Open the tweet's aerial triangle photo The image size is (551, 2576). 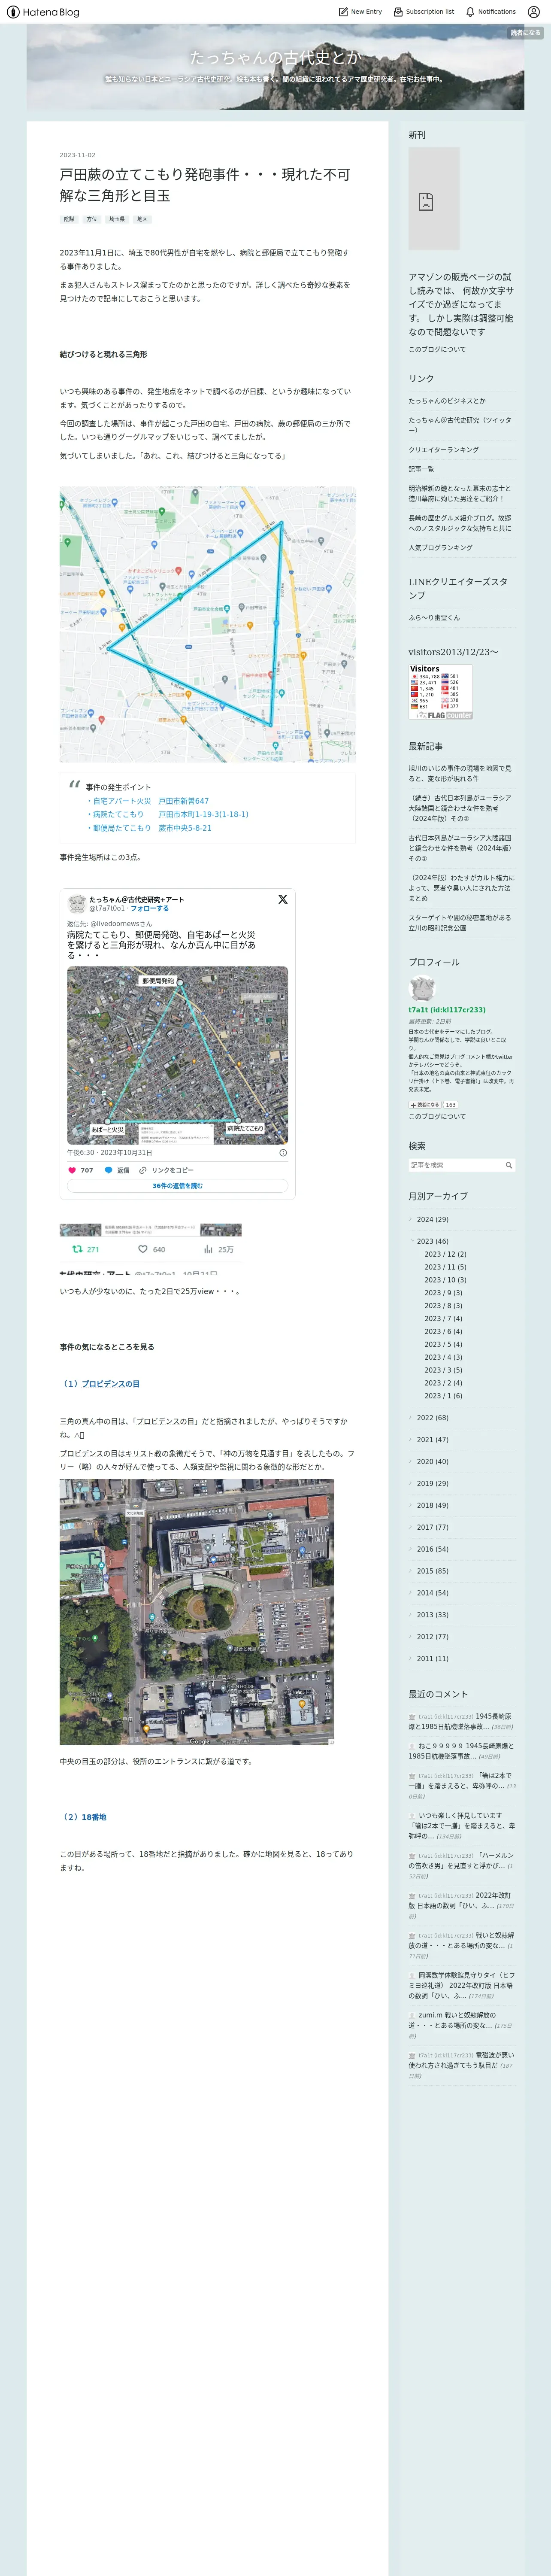click(177, 1055)
